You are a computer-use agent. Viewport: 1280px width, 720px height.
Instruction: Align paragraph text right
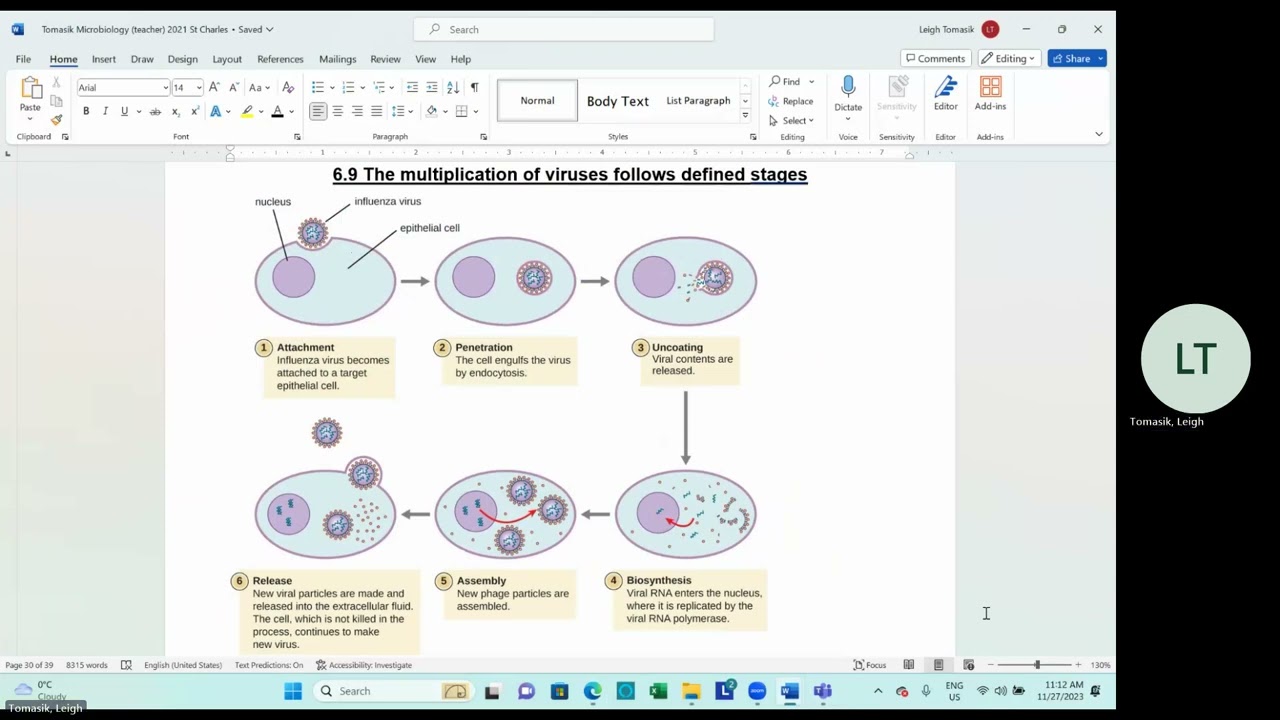point(357,111)
